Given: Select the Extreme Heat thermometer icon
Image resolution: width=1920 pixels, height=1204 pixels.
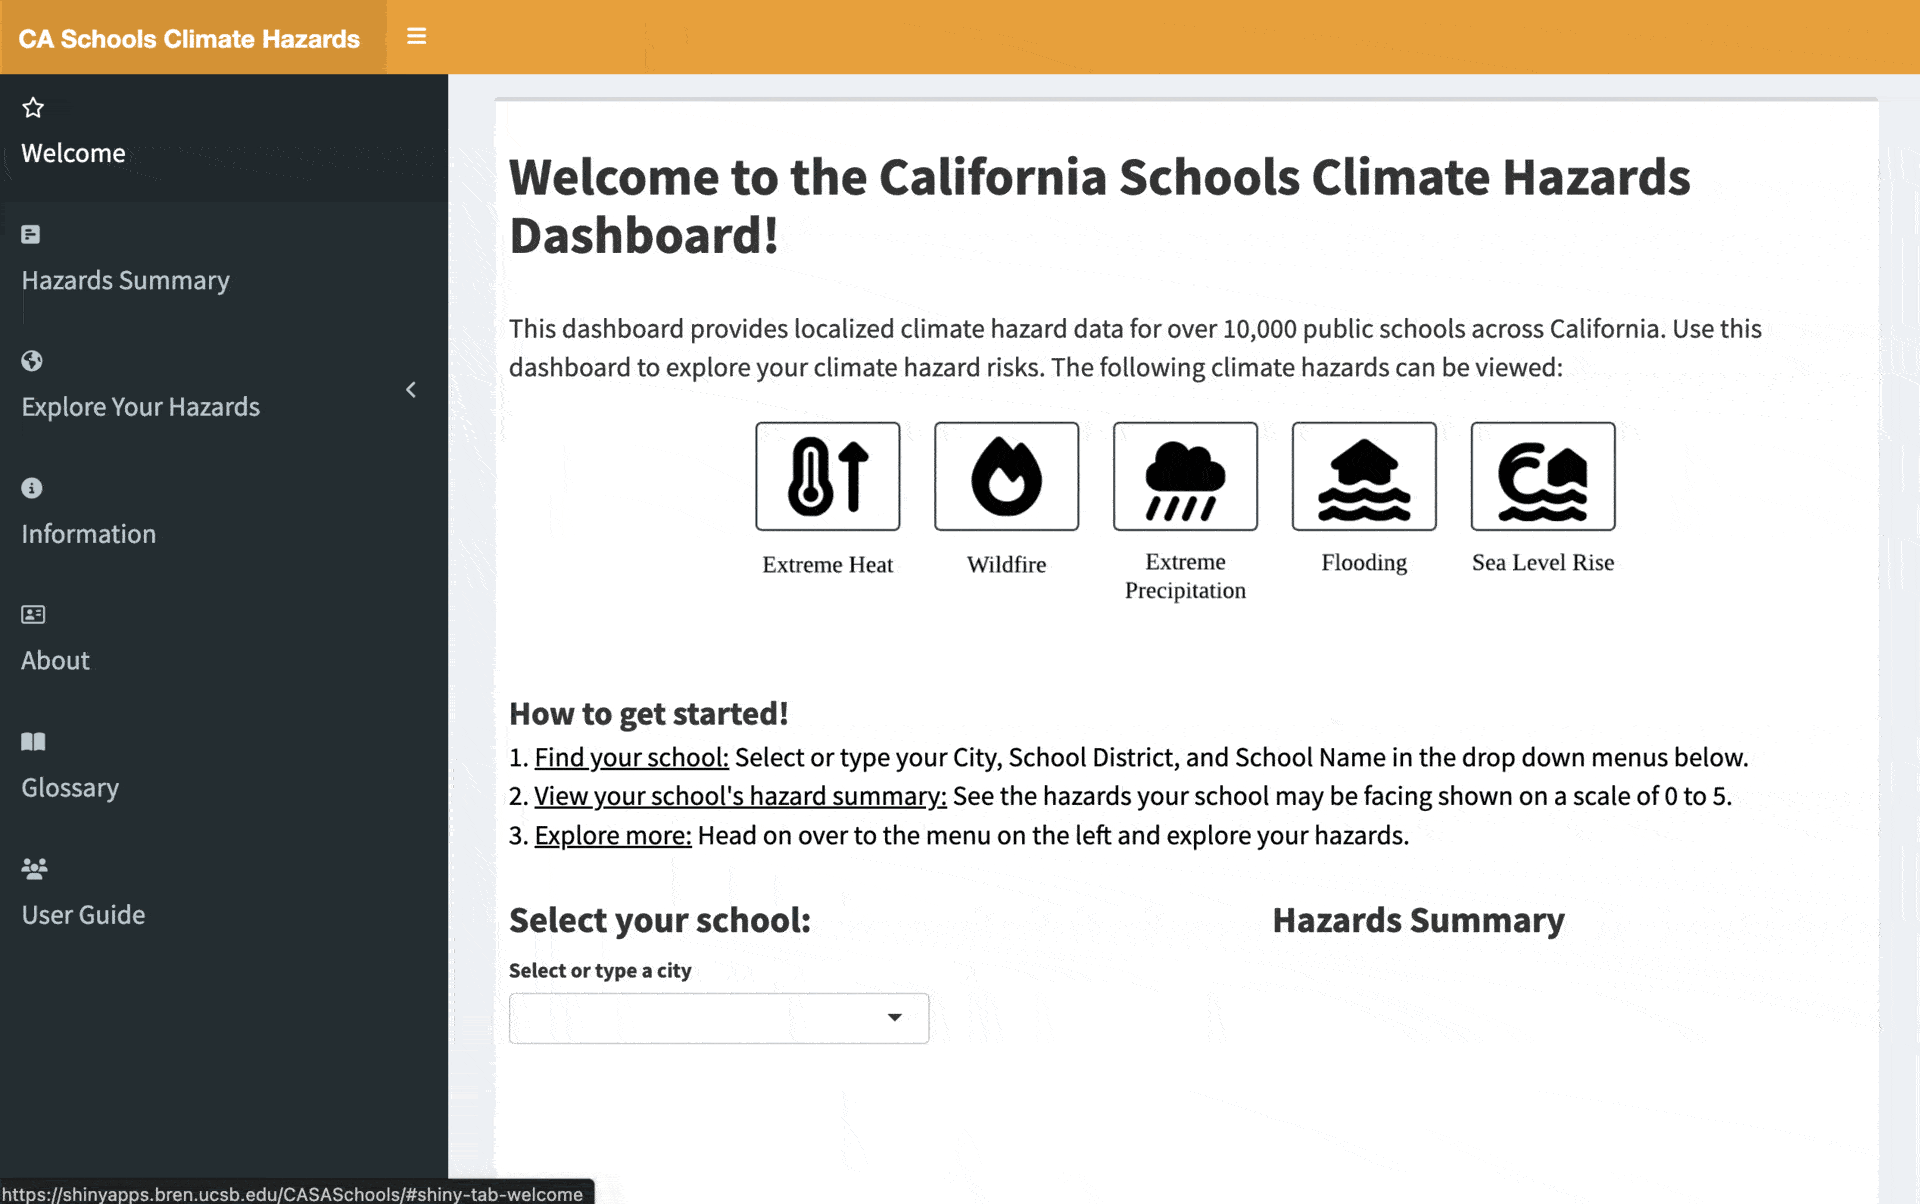Looking at the screenshot, I should 827,476.
